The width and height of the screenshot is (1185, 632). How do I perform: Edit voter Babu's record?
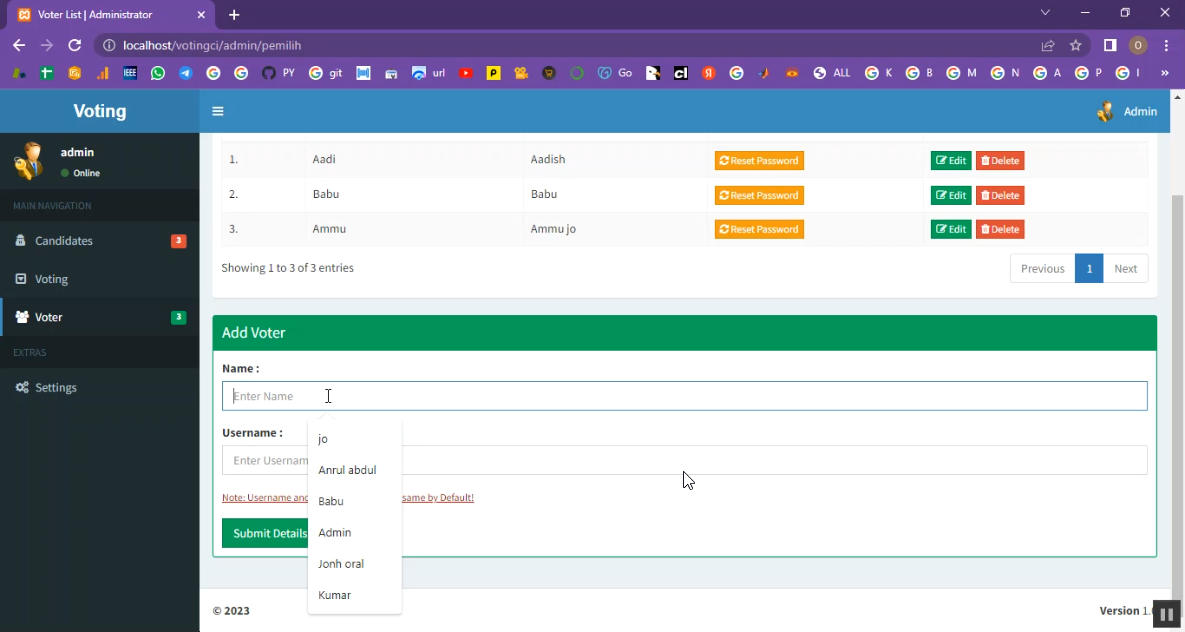point(950,195)
